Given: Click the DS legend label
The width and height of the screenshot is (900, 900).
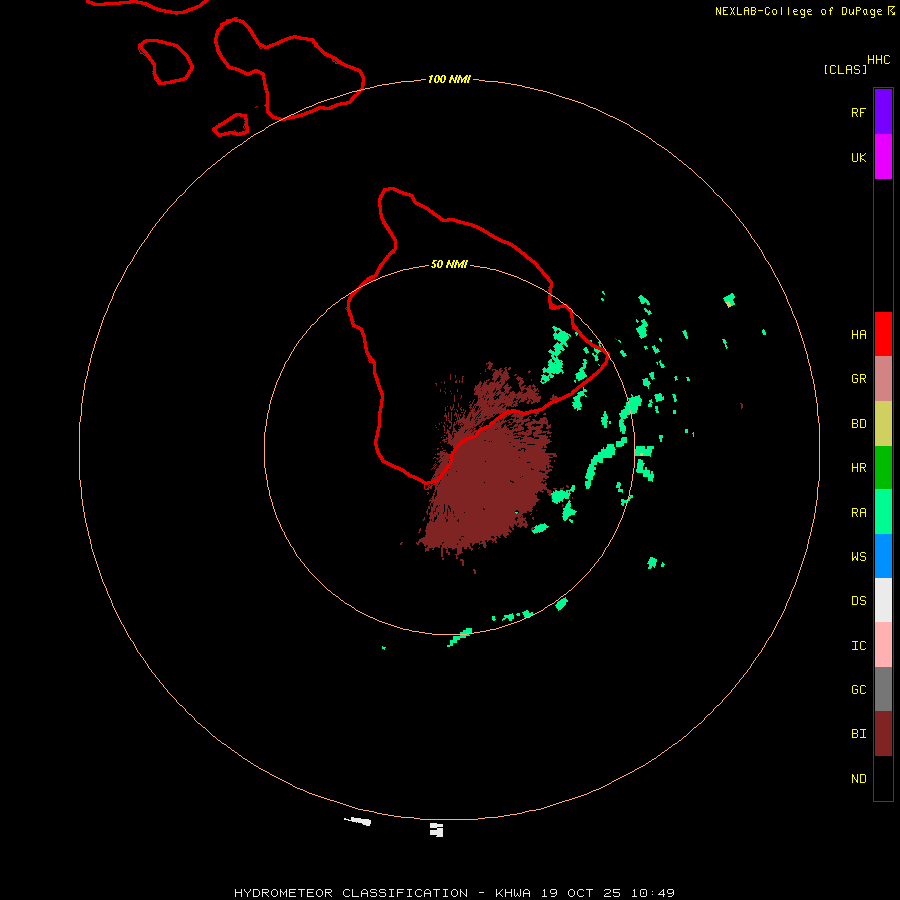Looking at the screenshot, I should pos(858,601).
